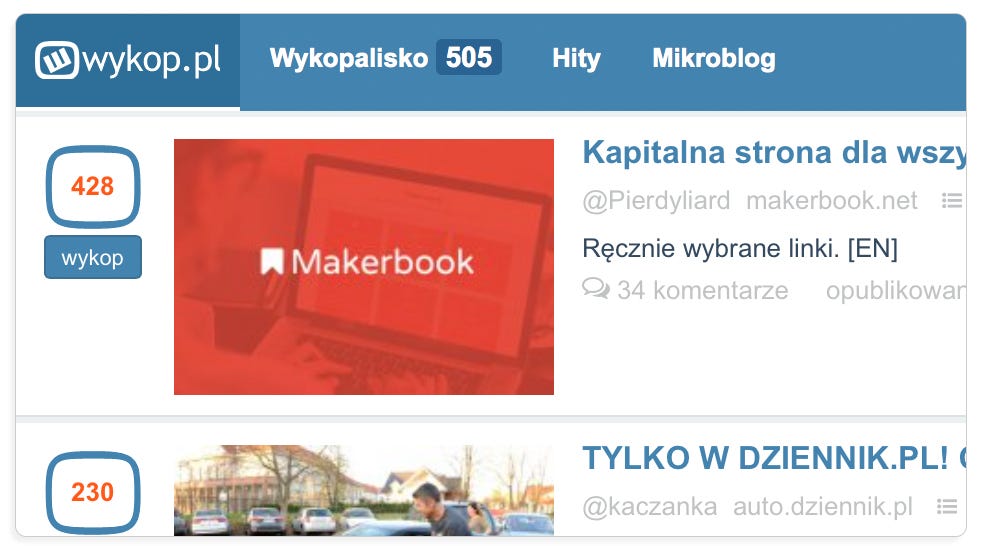Open the 'Kapitalna strona dla wszy' headline
Image resolution: width=984 pixels, height=555 pixels.
click(x=774, y=153)
